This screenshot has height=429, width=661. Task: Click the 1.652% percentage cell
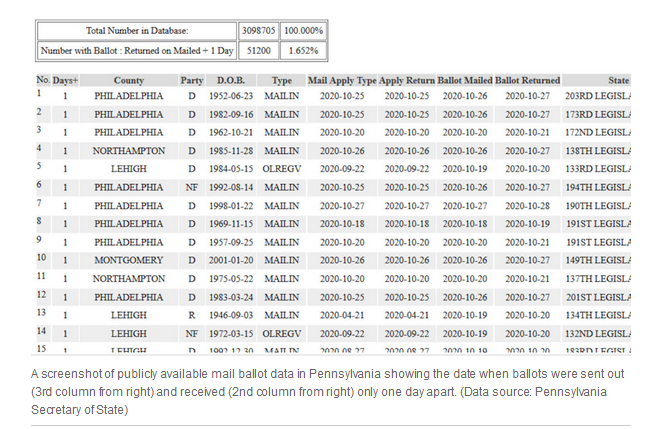point(304,51)
